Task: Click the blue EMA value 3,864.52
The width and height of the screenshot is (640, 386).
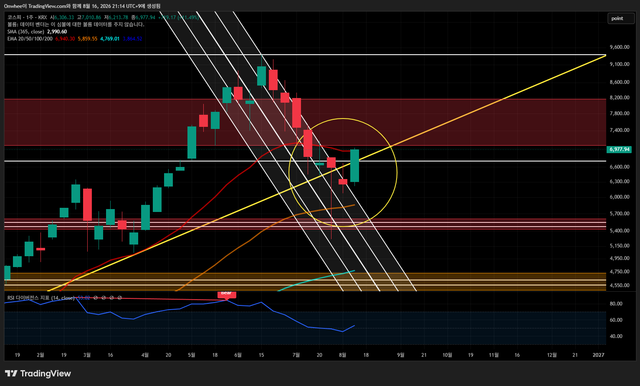Action: [132, 39]
